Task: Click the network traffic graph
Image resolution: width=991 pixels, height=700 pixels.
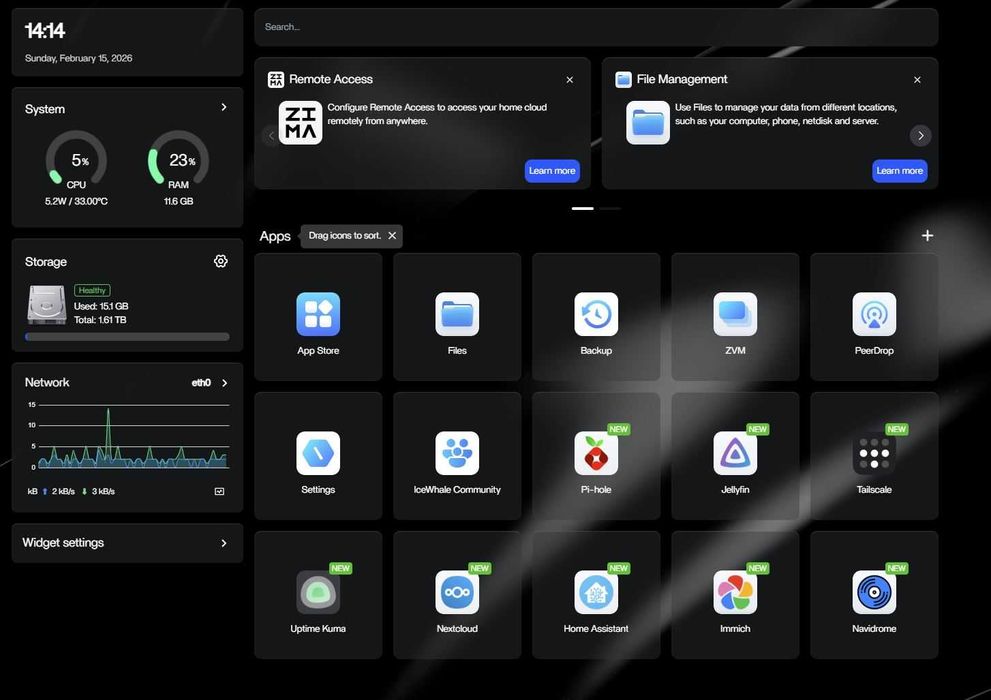Action: click(131, 437)
